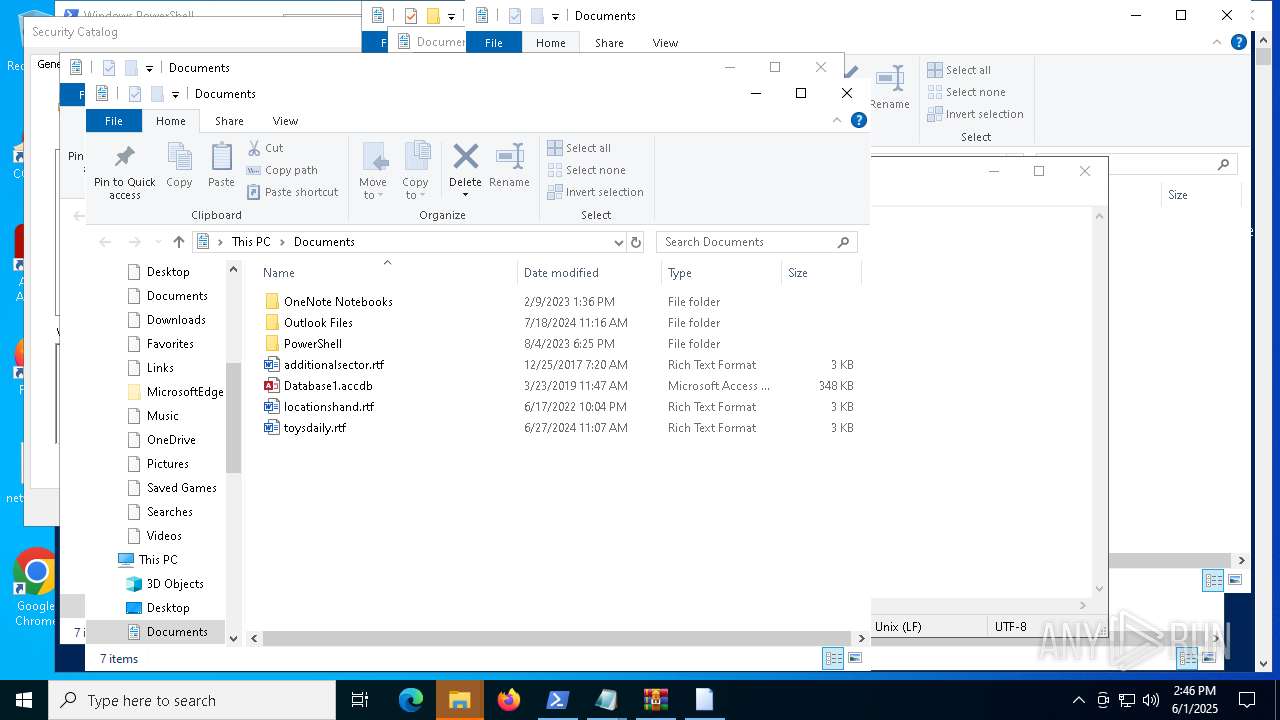Screen dimensions: 1280x720
Task: Click Invert selection in back Documents window
Action: pos(975,114)
